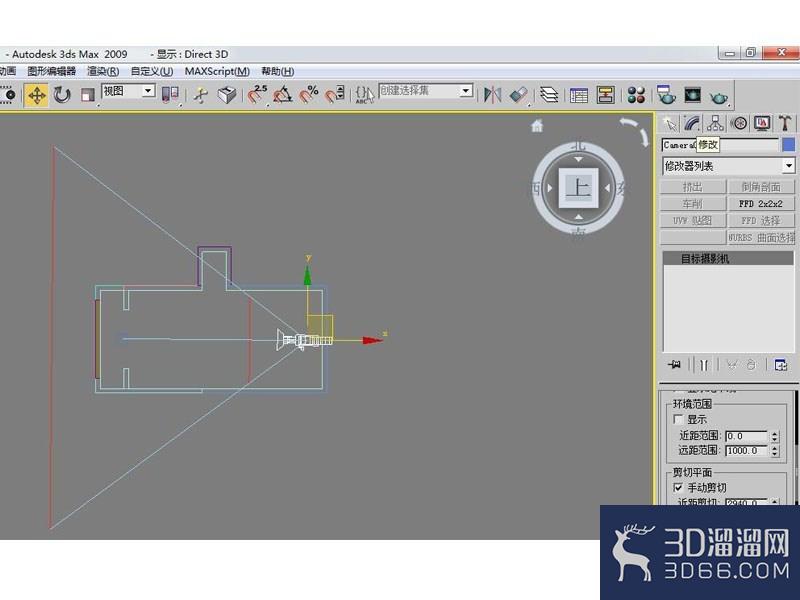Click the Align tool icon
Screen dimensions: 800x600
pos(518,95)
